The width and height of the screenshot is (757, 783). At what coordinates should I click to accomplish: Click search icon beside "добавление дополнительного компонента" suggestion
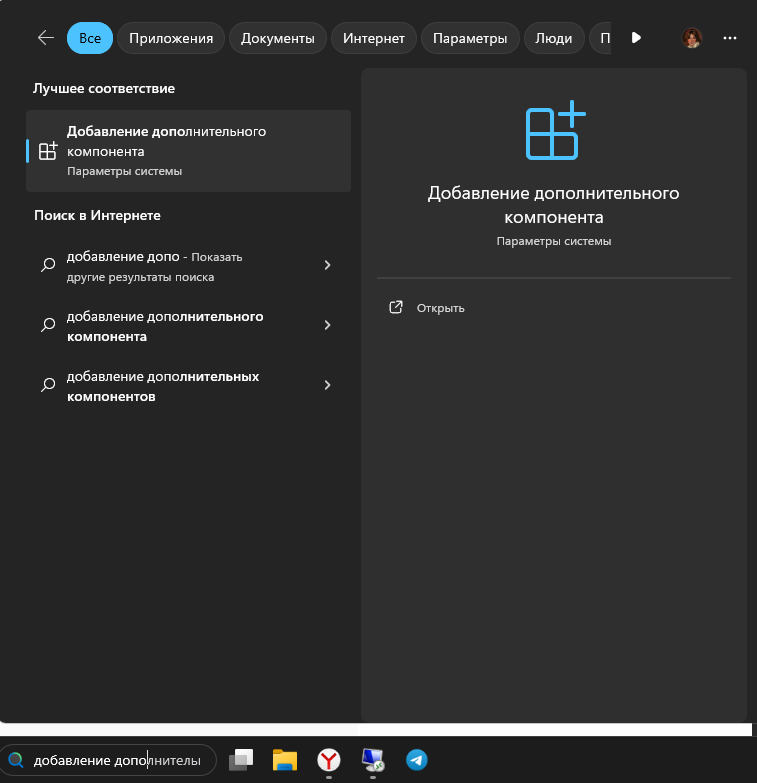[x=48, y=325]
